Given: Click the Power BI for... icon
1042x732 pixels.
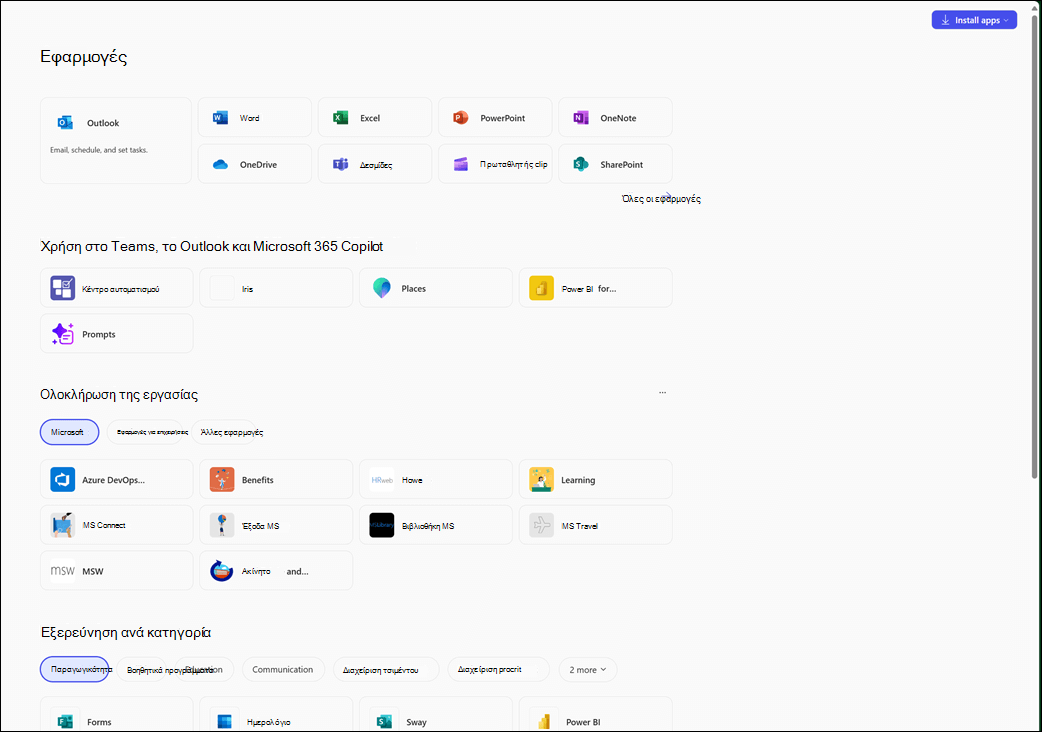Looking at the screenshot, I should (x=541, y=288).
